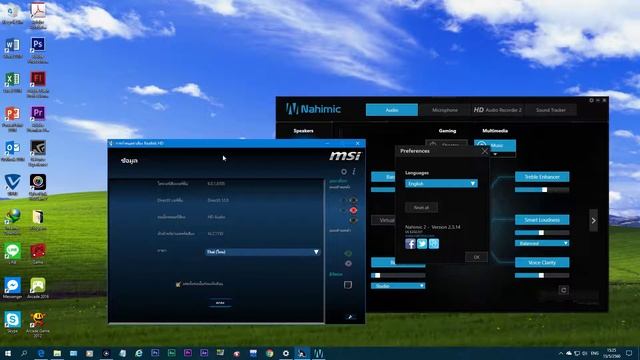
Task: Open Realtek settings gear icon
Action: click(344, 172)
